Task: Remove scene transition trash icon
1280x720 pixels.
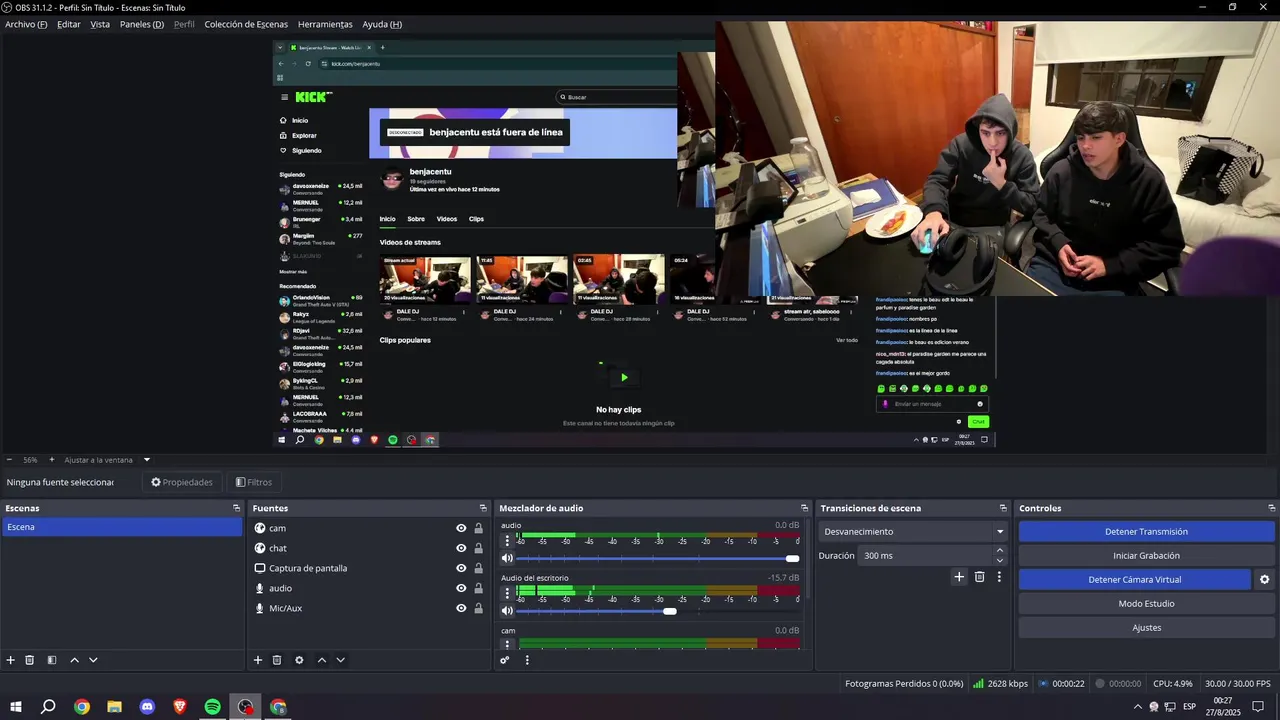Action: (980, 577)
